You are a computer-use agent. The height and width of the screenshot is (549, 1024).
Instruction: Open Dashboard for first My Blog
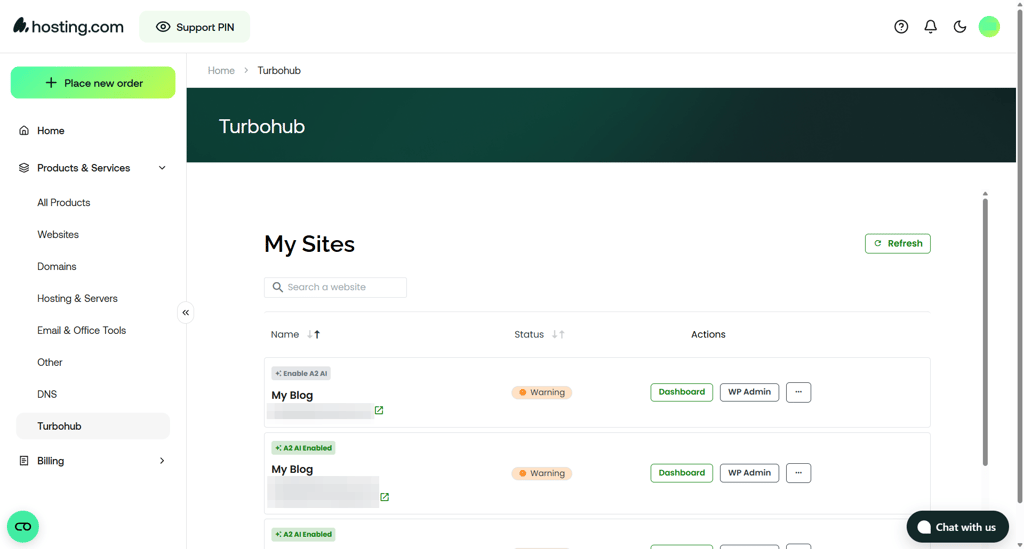(x=681, y=392)
